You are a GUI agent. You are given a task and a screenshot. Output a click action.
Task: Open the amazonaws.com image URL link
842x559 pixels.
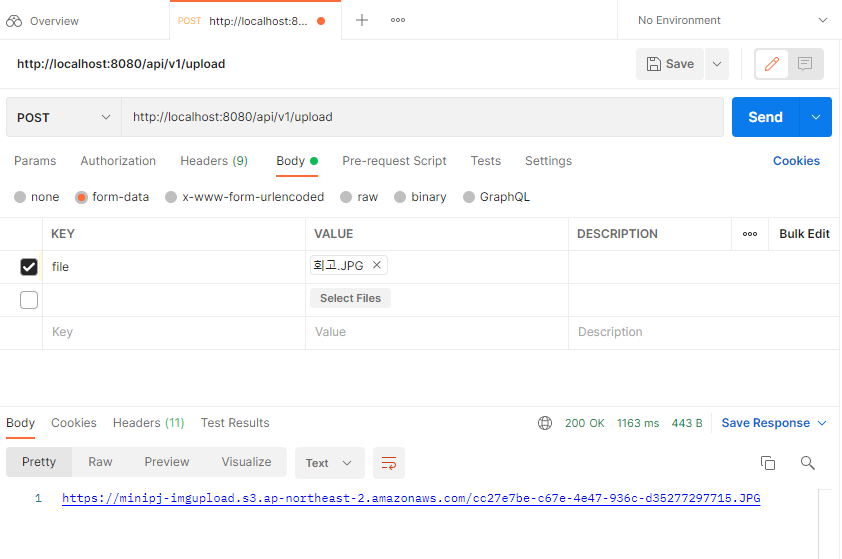point(411,498)
